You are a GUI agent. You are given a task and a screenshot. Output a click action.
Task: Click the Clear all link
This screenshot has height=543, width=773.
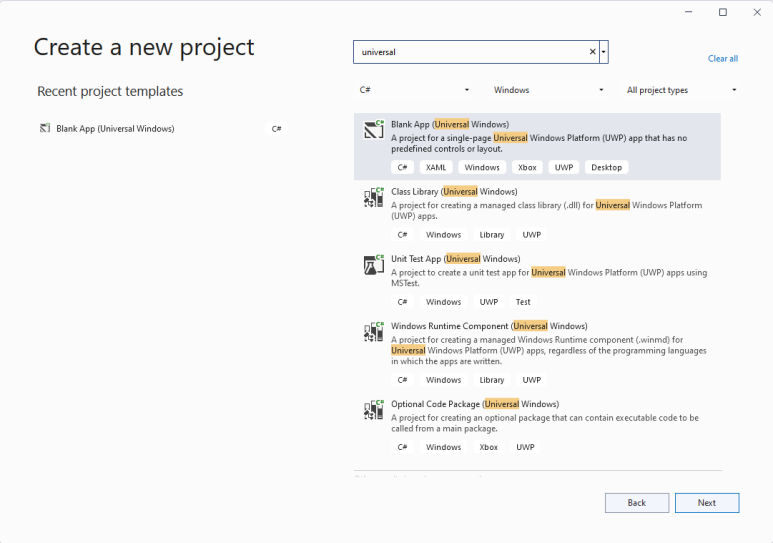(723, 58)
